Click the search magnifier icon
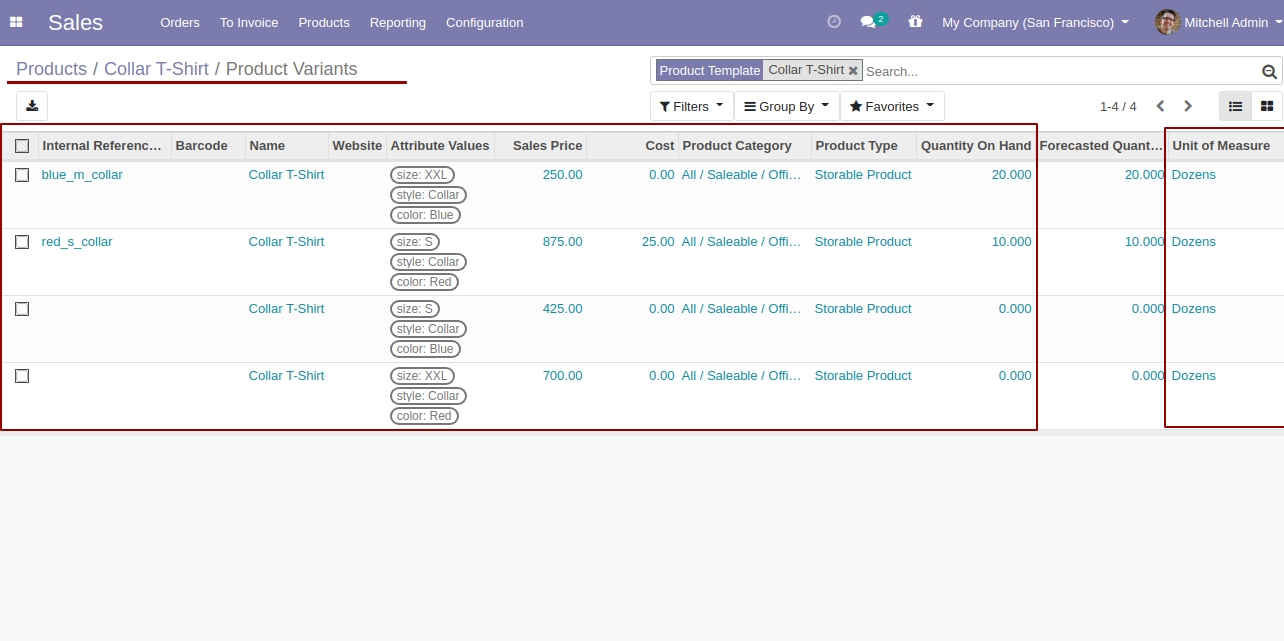1284x641 pixels. point(1269,71)
